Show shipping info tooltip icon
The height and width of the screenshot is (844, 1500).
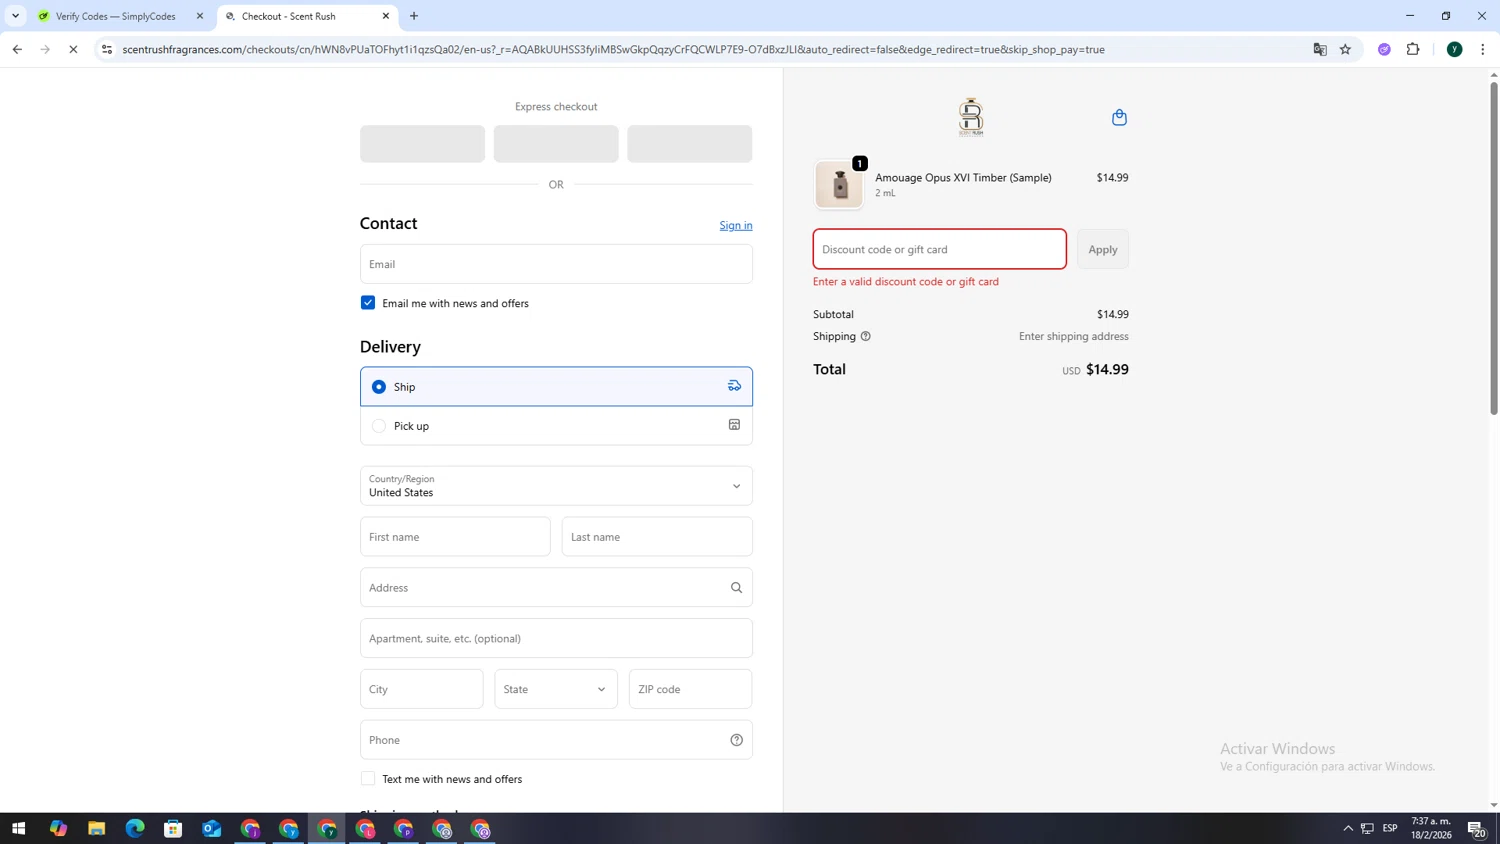[866, 336]
